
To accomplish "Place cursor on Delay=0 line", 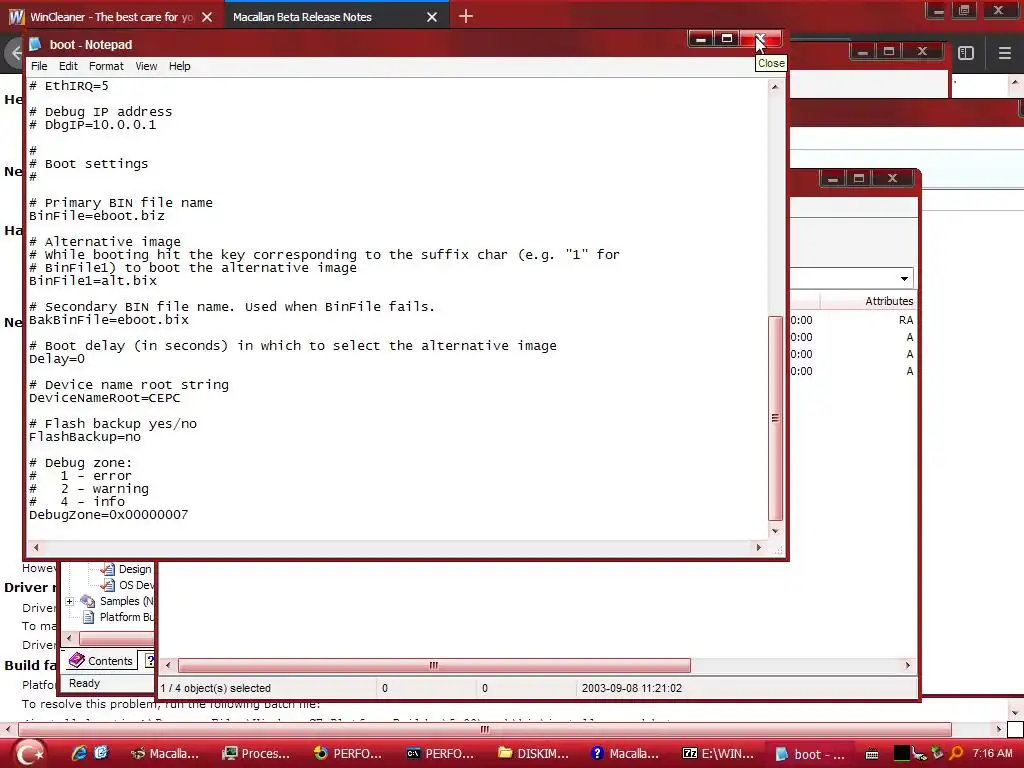I will tap(57, 359).
